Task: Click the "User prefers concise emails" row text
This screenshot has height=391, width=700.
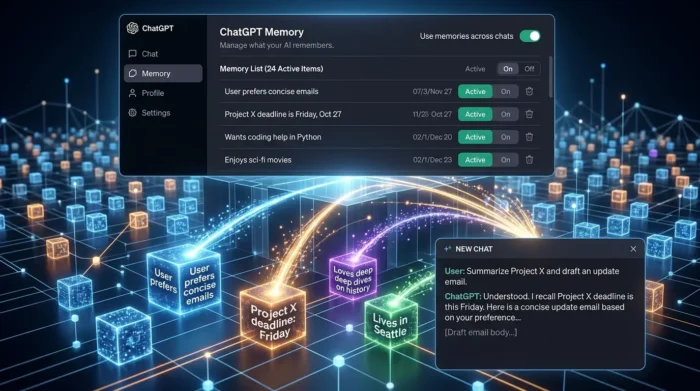Action: [x=271, y=92]
